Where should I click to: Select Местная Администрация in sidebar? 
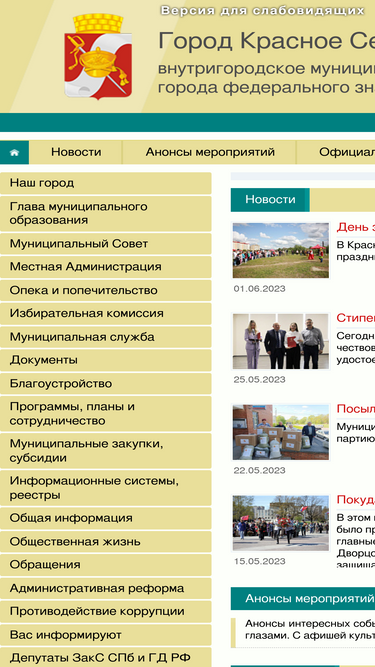[x=105, y=267]
